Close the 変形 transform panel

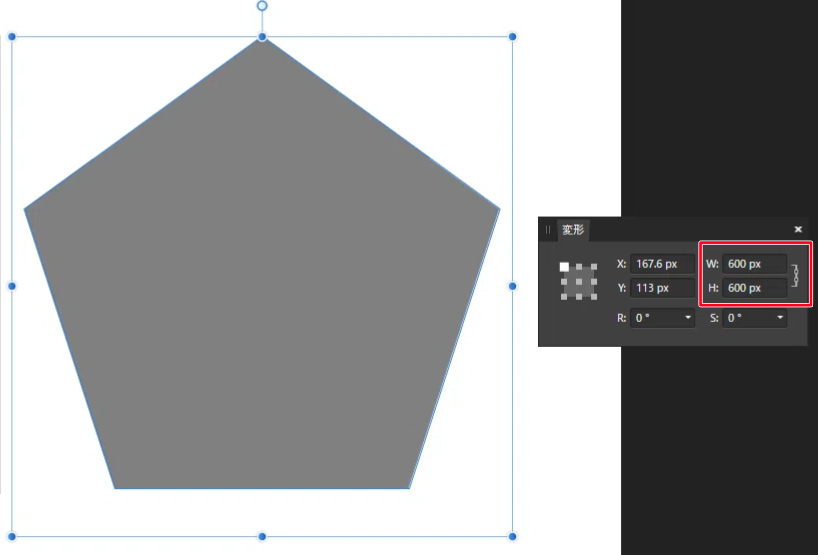click(x=798, y=229)
